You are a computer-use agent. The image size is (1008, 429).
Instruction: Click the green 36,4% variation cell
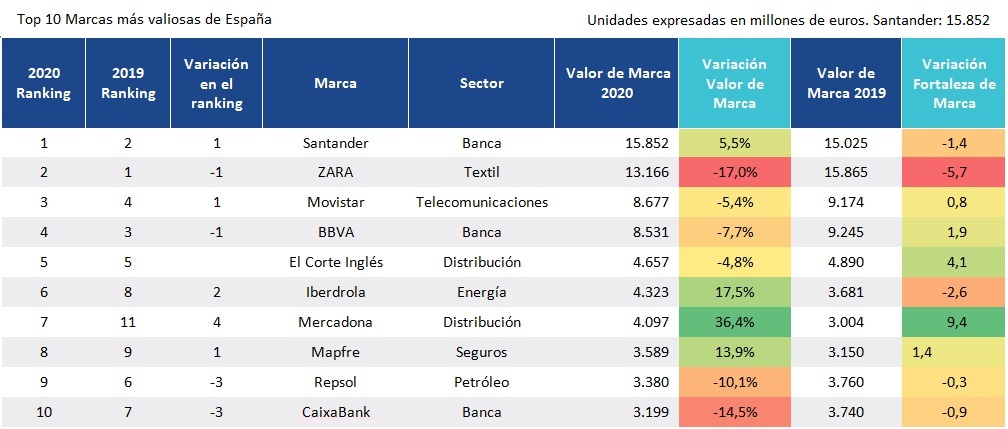[734, 322]
